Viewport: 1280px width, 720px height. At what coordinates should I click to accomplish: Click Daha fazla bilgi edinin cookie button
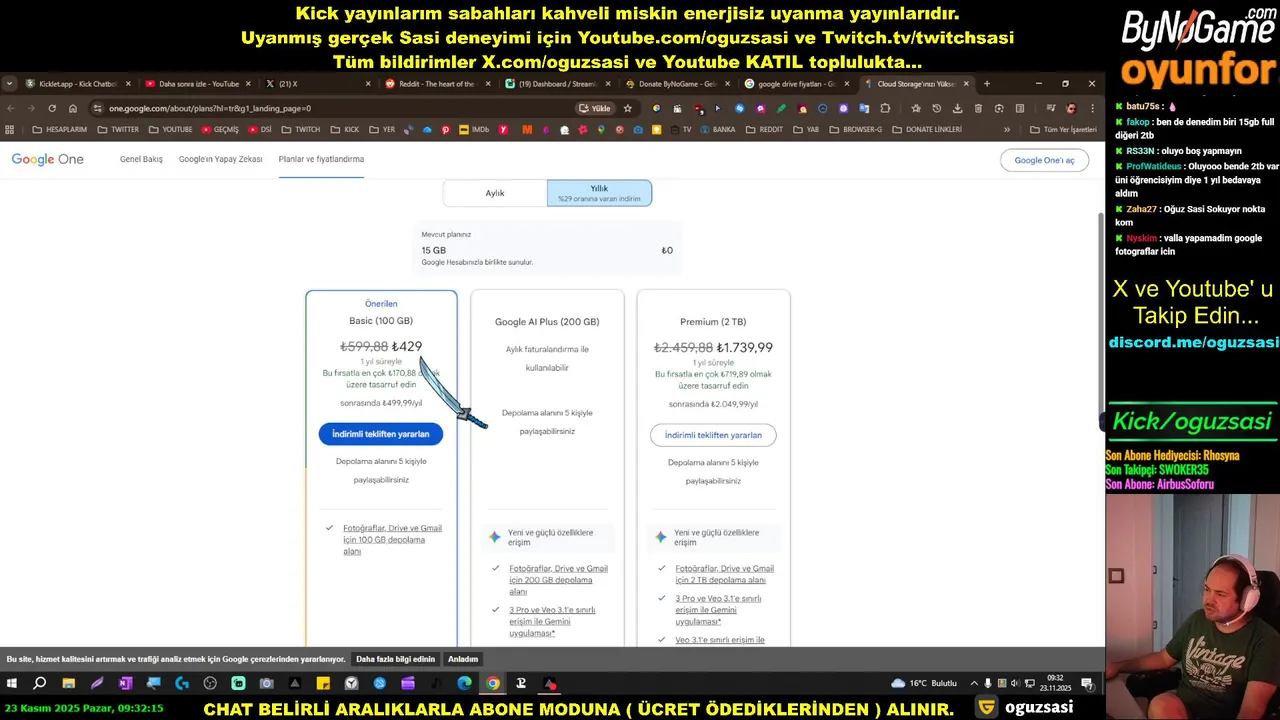[x=395, y=659]
